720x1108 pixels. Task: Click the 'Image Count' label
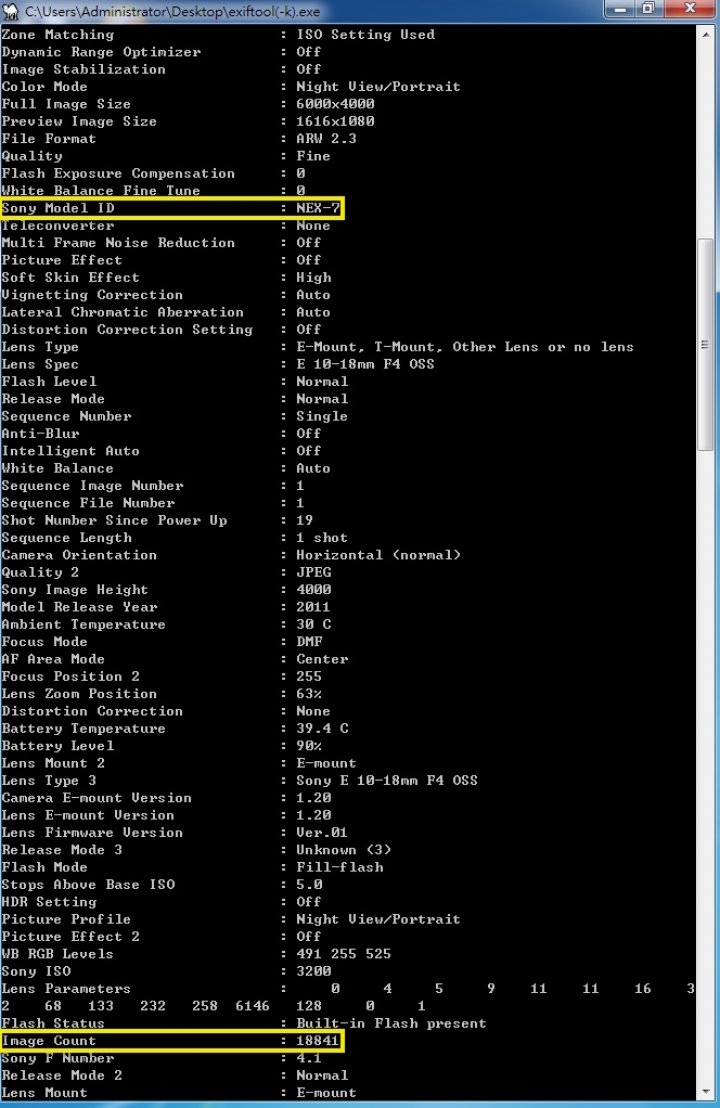pyautogui.click(x=49, y=1041)
